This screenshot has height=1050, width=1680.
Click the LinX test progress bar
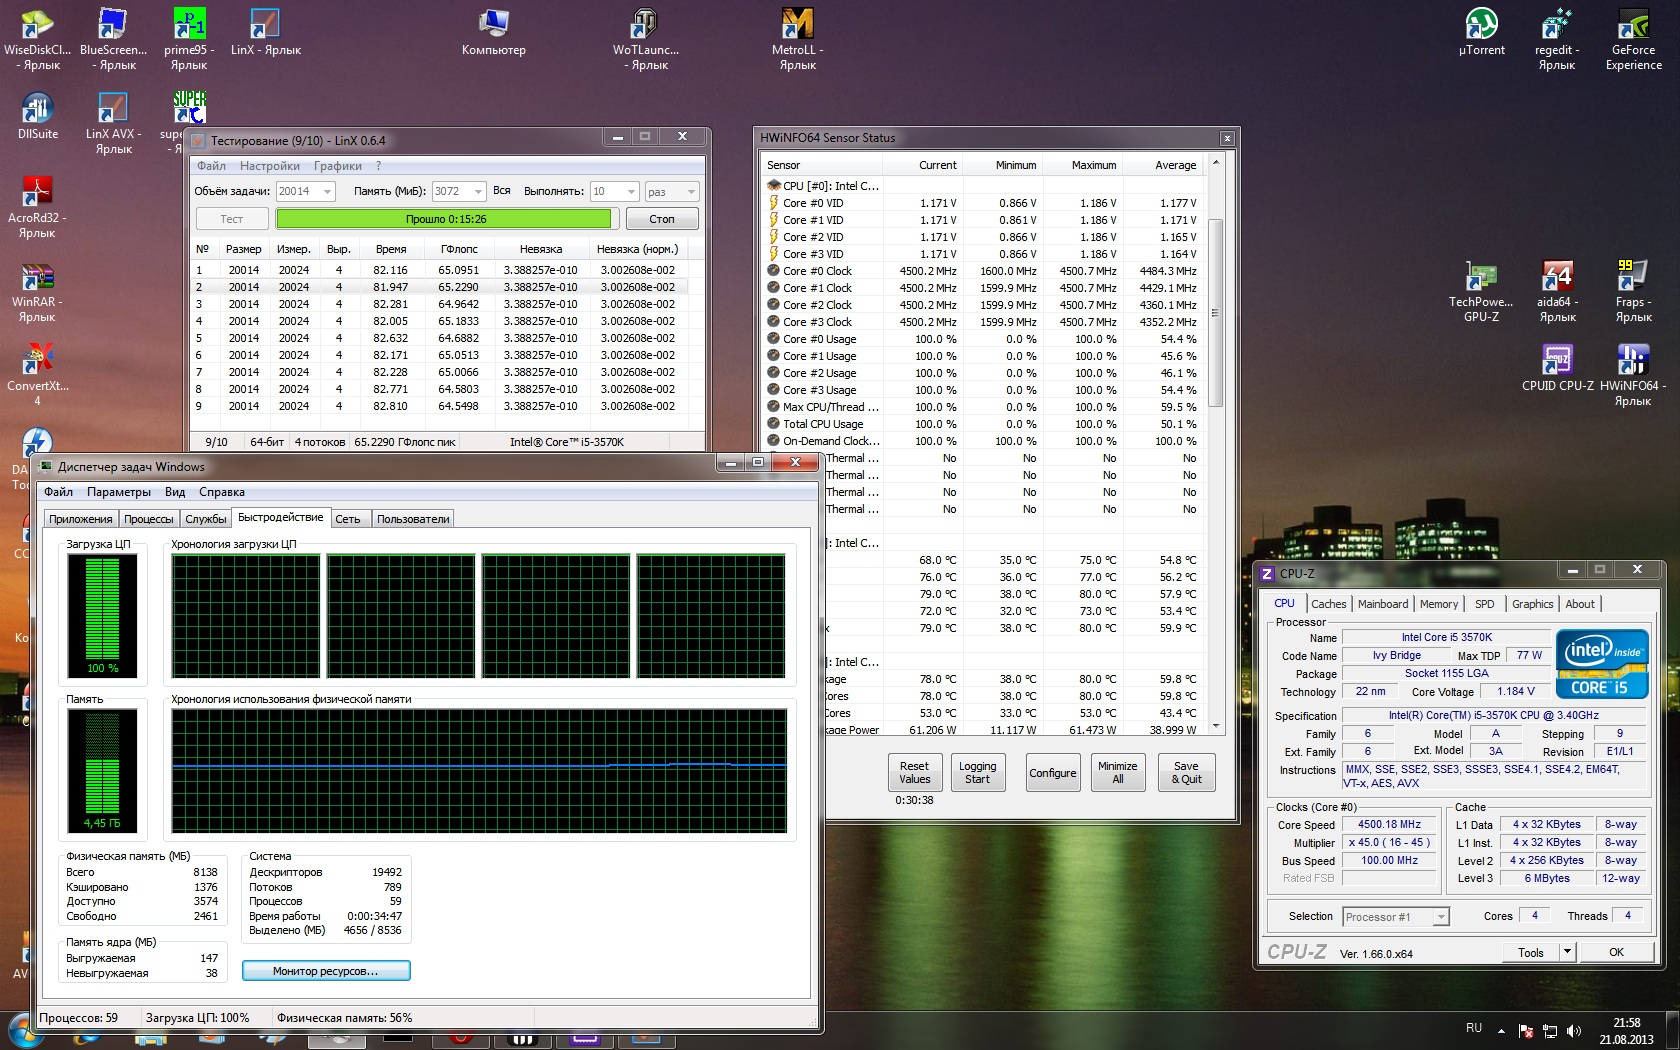[x=446, y=219]
